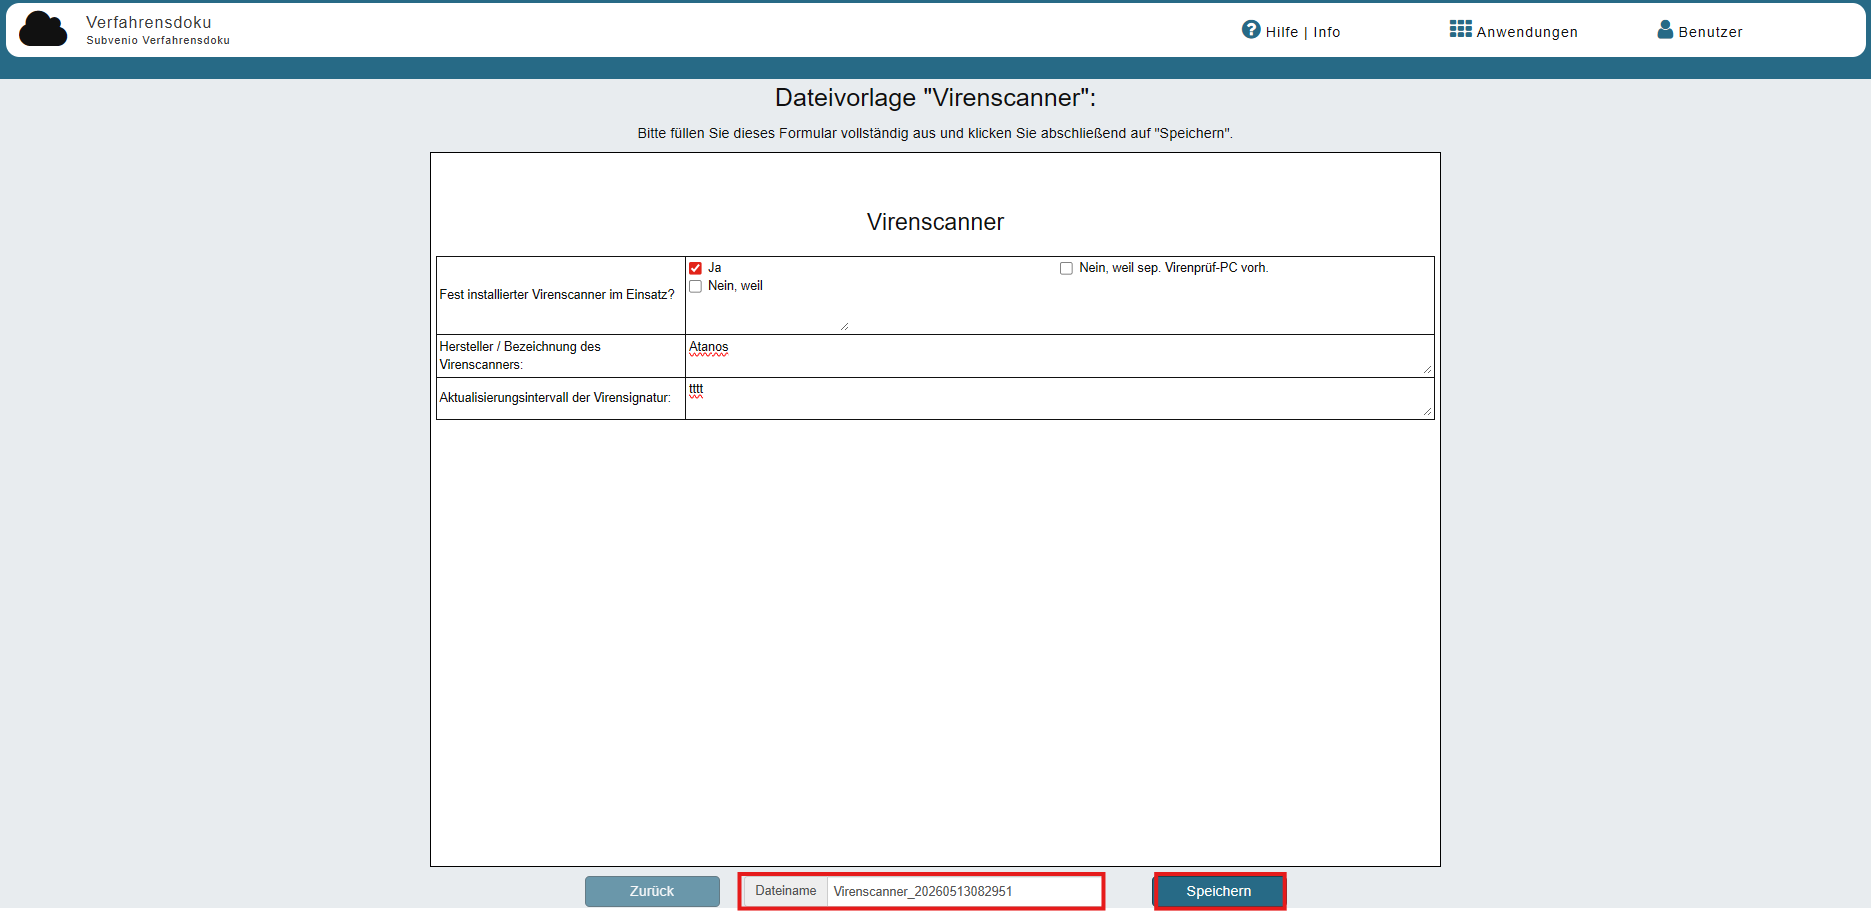1871x911 pixels.
Task: Click the Hilfe question mark icon
Action: (x=1251, y=30)
